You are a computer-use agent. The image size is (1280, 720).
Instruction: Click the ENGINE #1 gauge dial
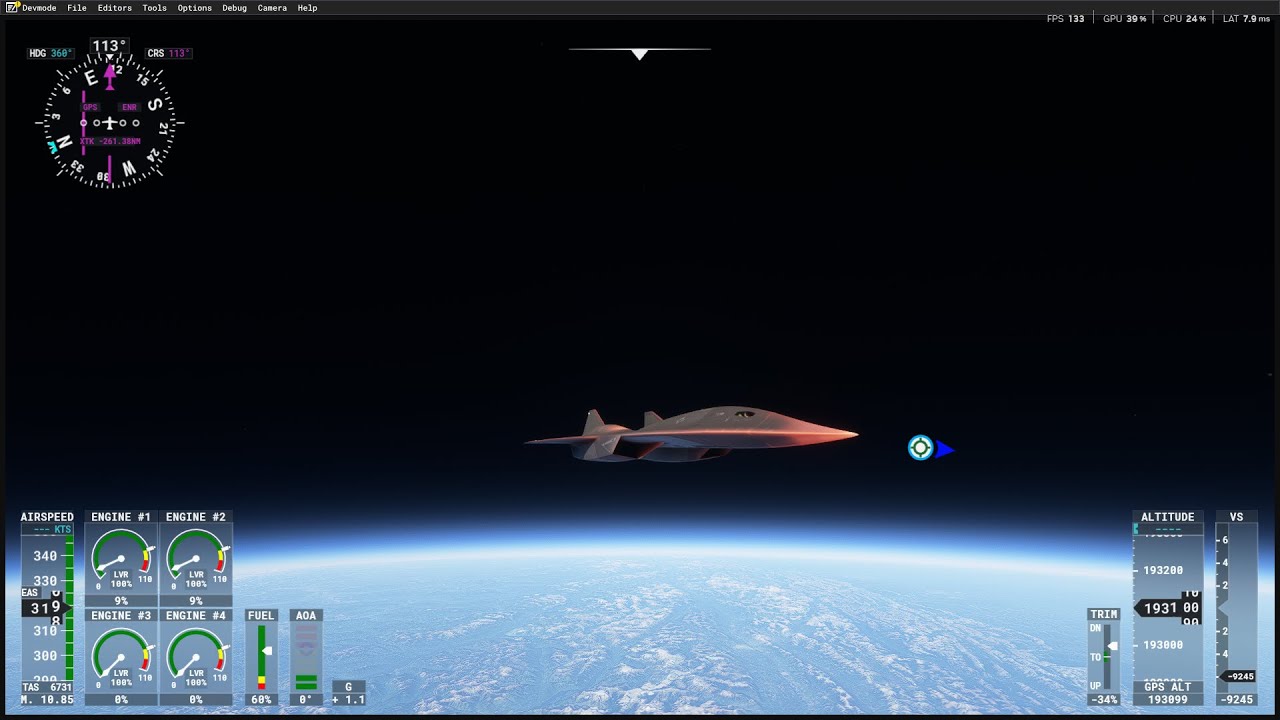pos(121,560)
